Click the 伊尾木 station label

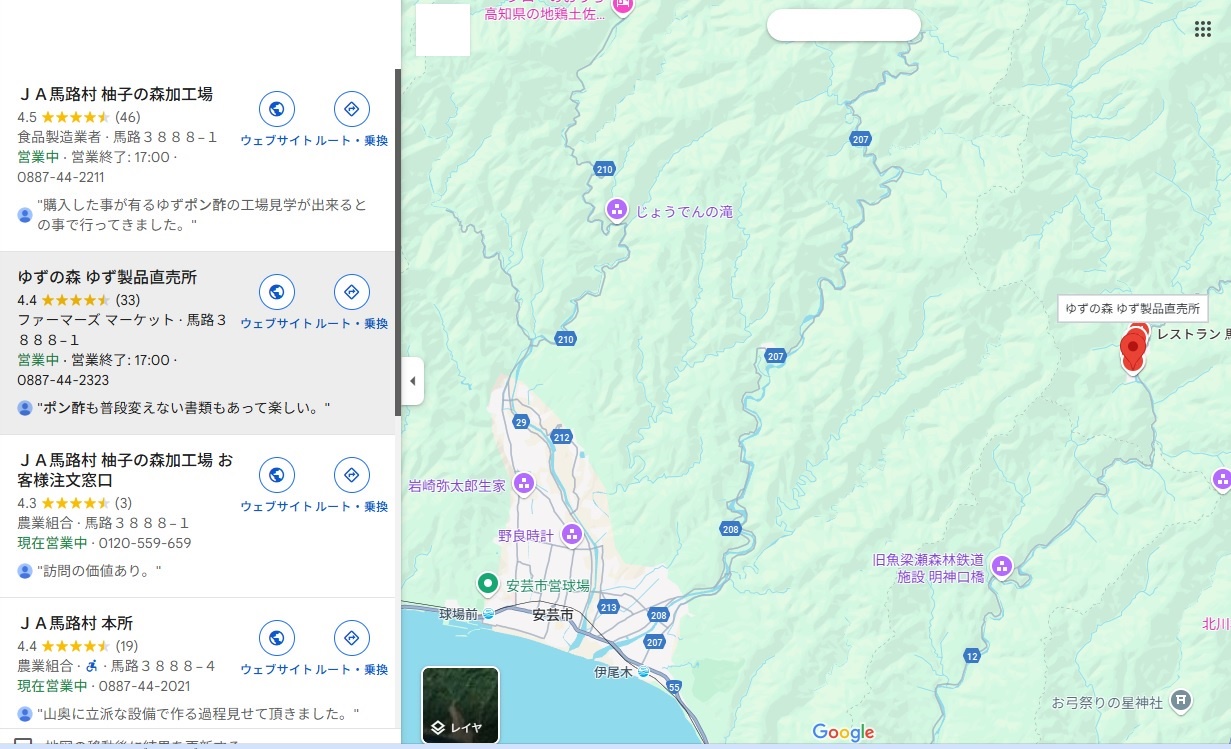pos(614,671)
